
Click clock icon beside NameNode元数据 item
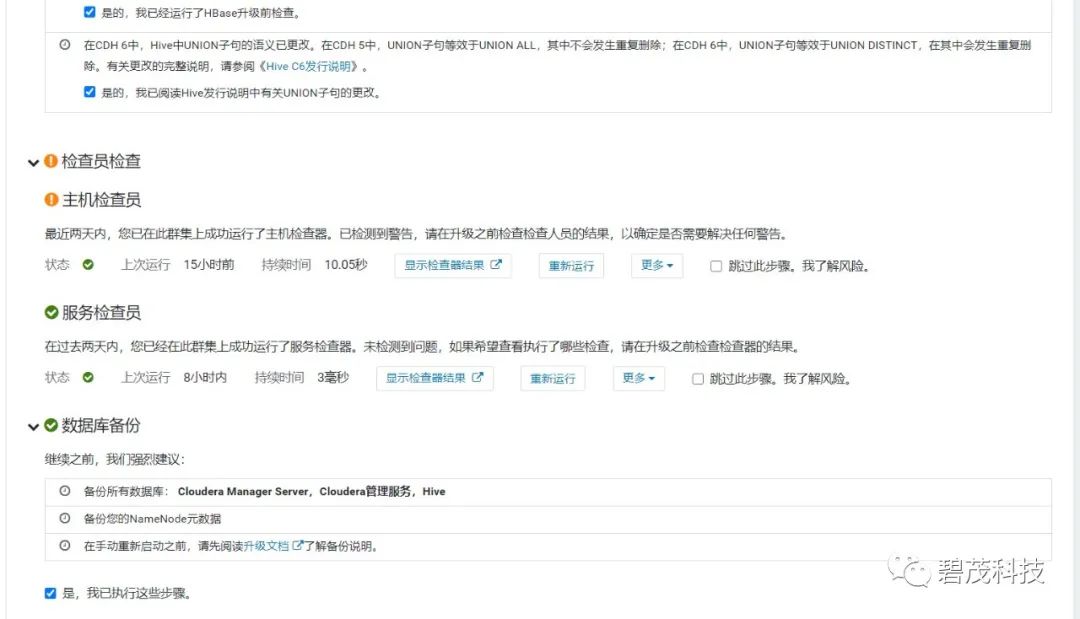65,518
